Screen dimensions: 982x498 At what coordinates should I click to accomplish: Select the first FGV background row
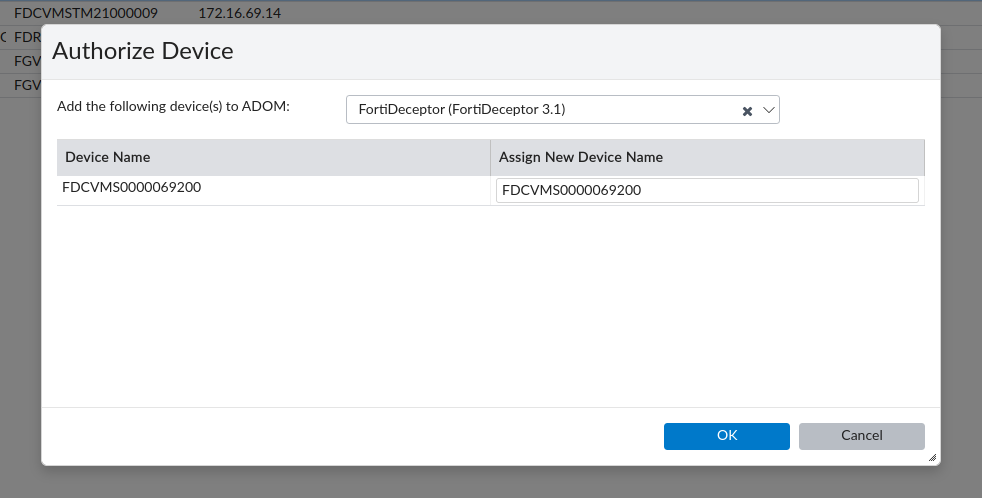tap(27, 61)
